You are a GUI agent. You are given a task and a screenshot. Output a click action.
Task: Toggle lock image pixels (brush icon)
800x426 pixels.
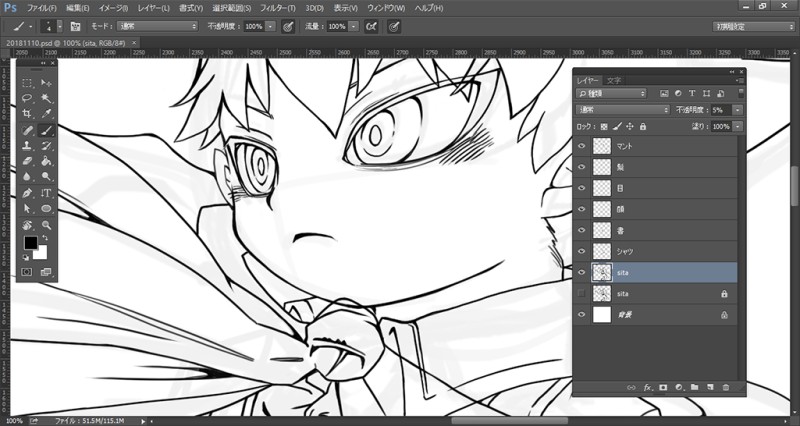(x=617, y=126)
